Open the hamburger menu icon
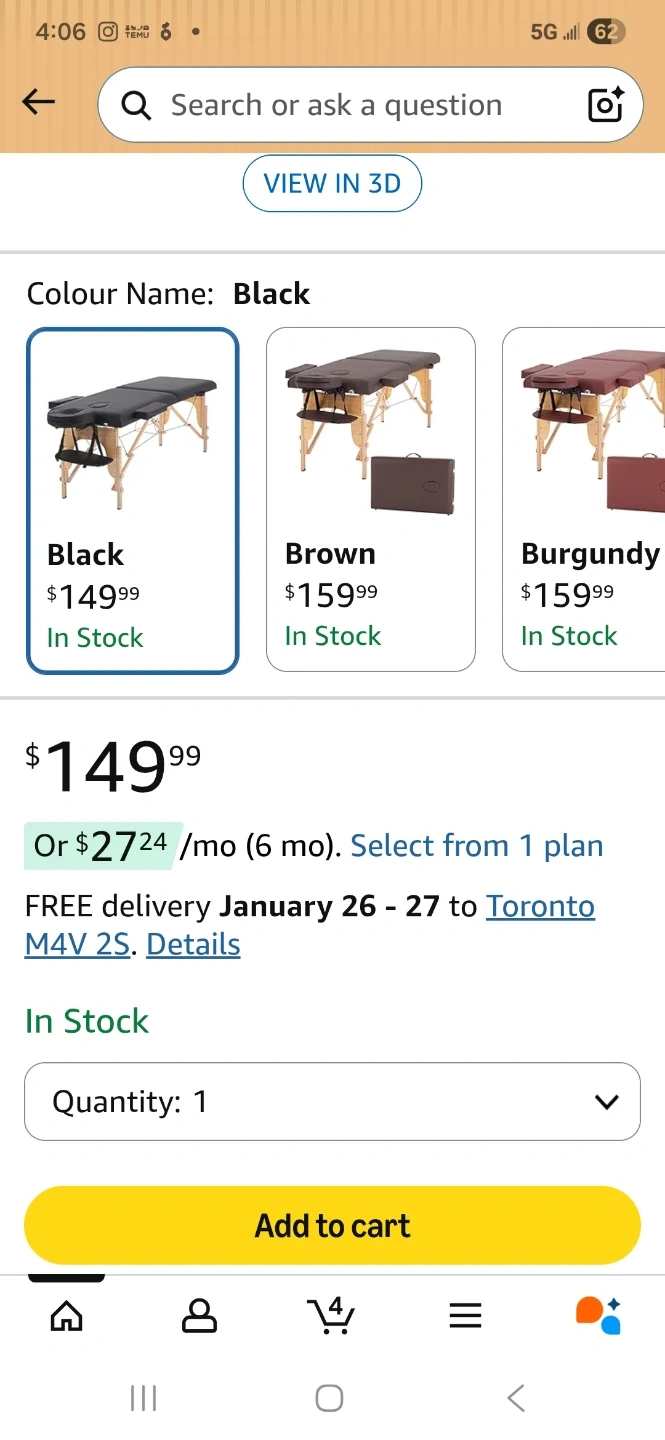This screenshot has height=1440, width=665. (465, 1316)
